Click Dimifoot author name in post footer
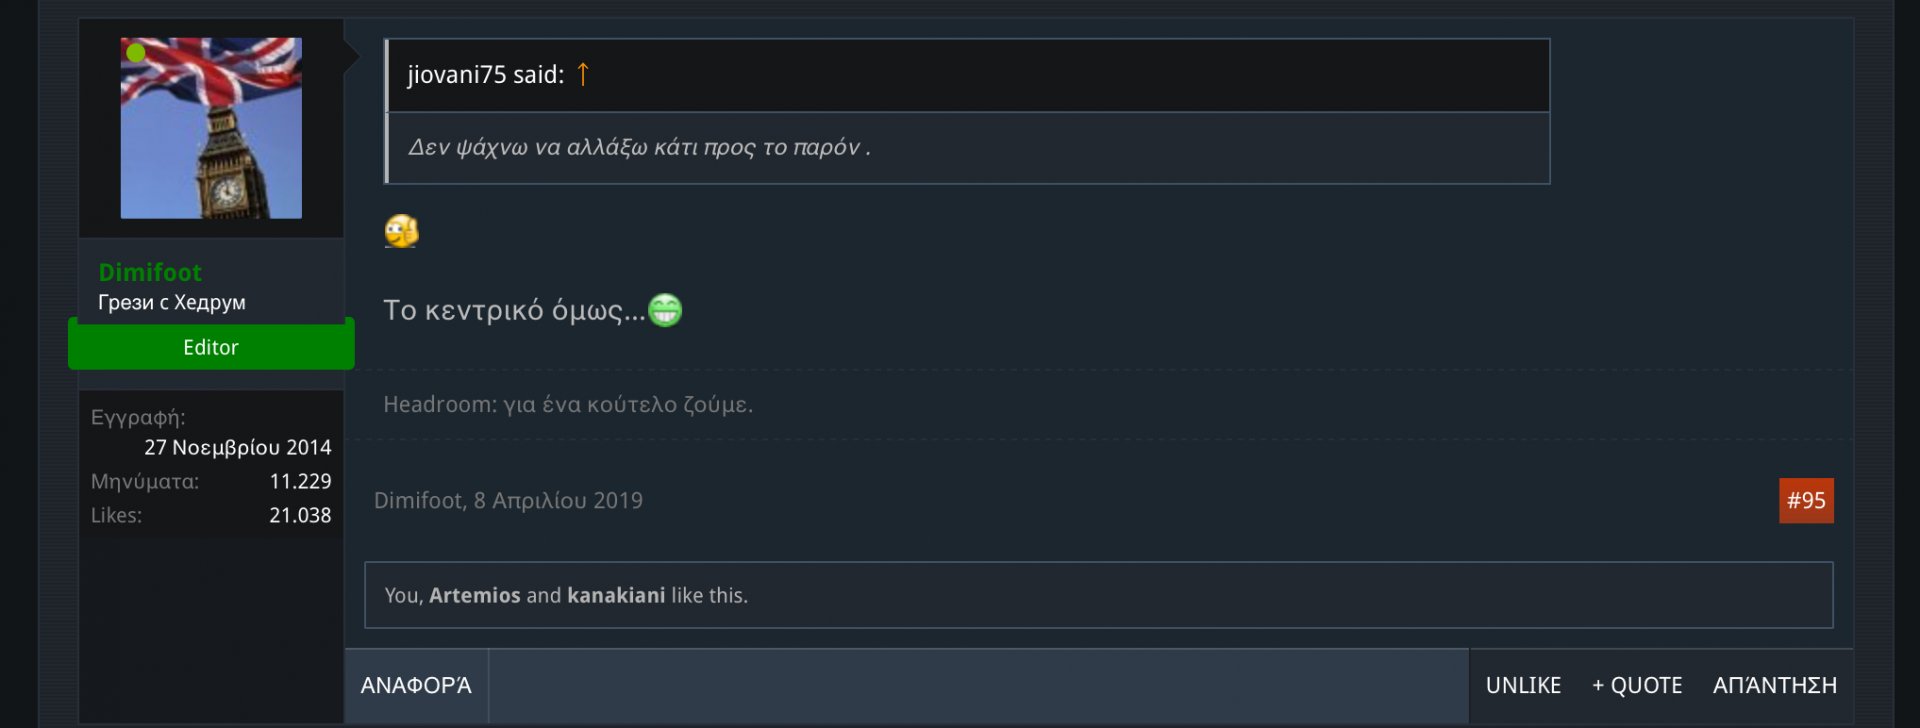Screen dimensions: 1920x728 418,500
